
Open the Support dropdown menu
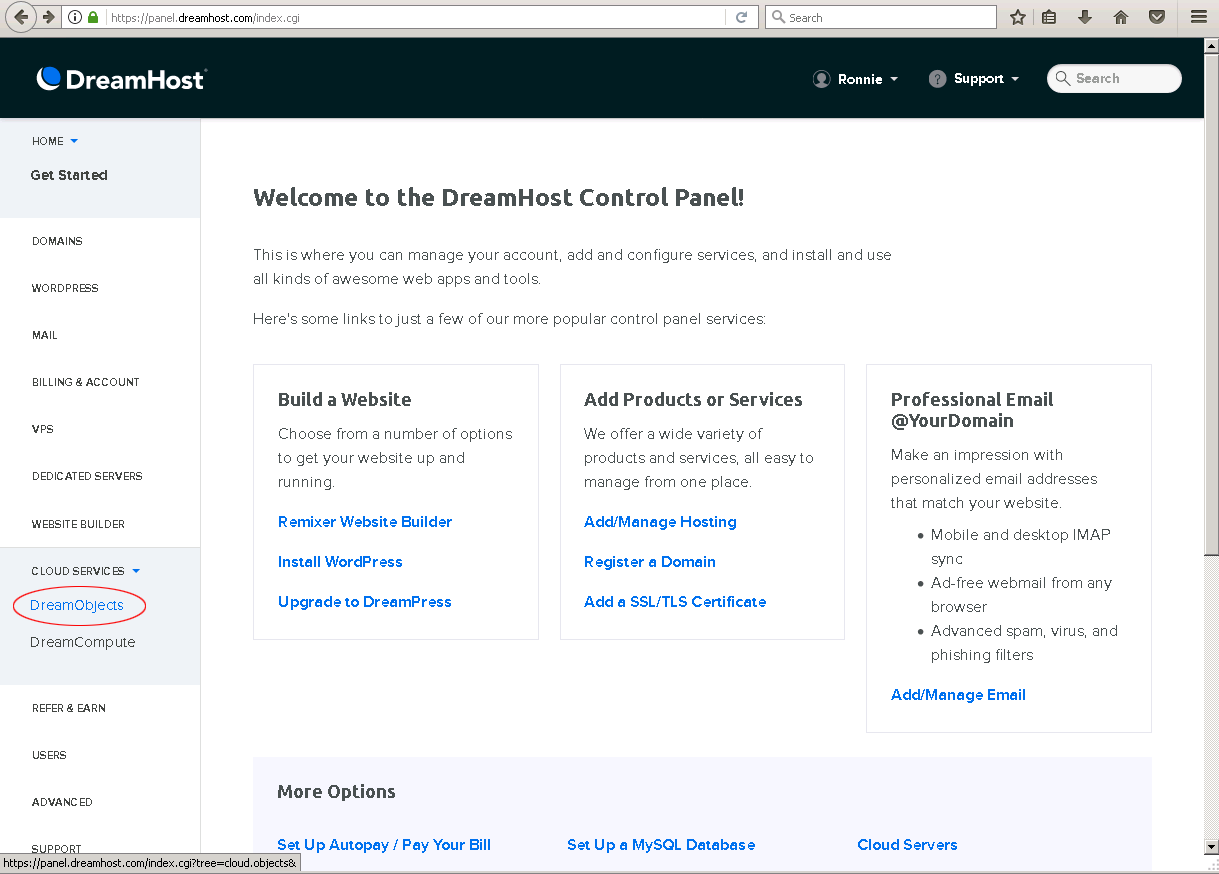[986, 79]
